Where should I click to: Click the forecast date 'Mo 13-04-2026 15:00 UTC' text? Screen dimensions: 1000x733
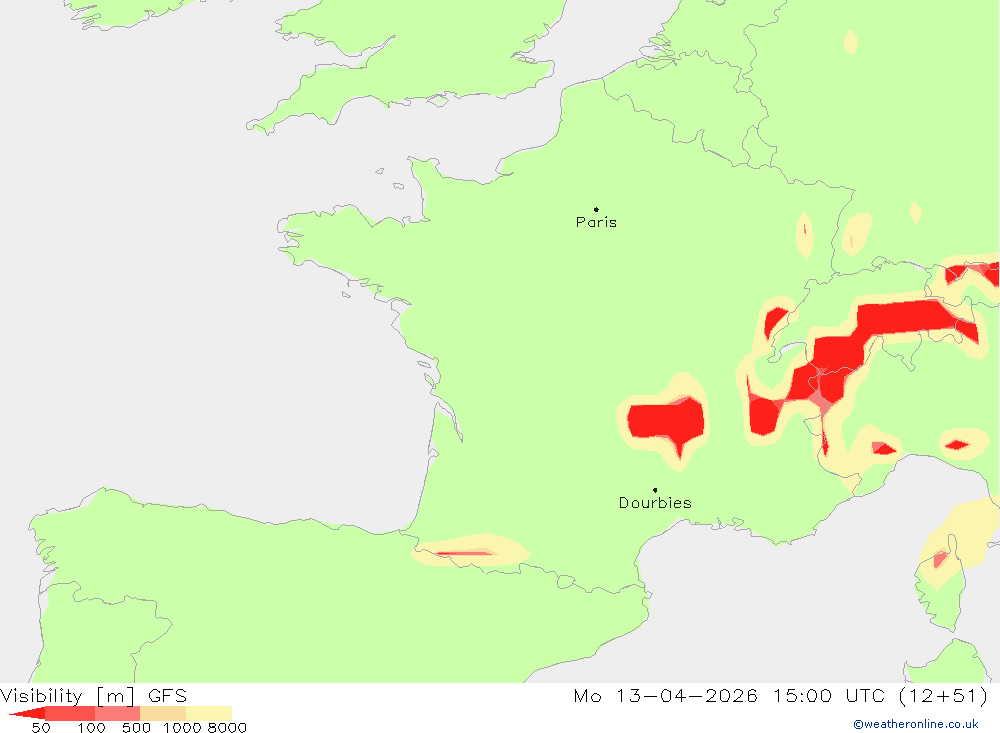[x=730, y=695]
